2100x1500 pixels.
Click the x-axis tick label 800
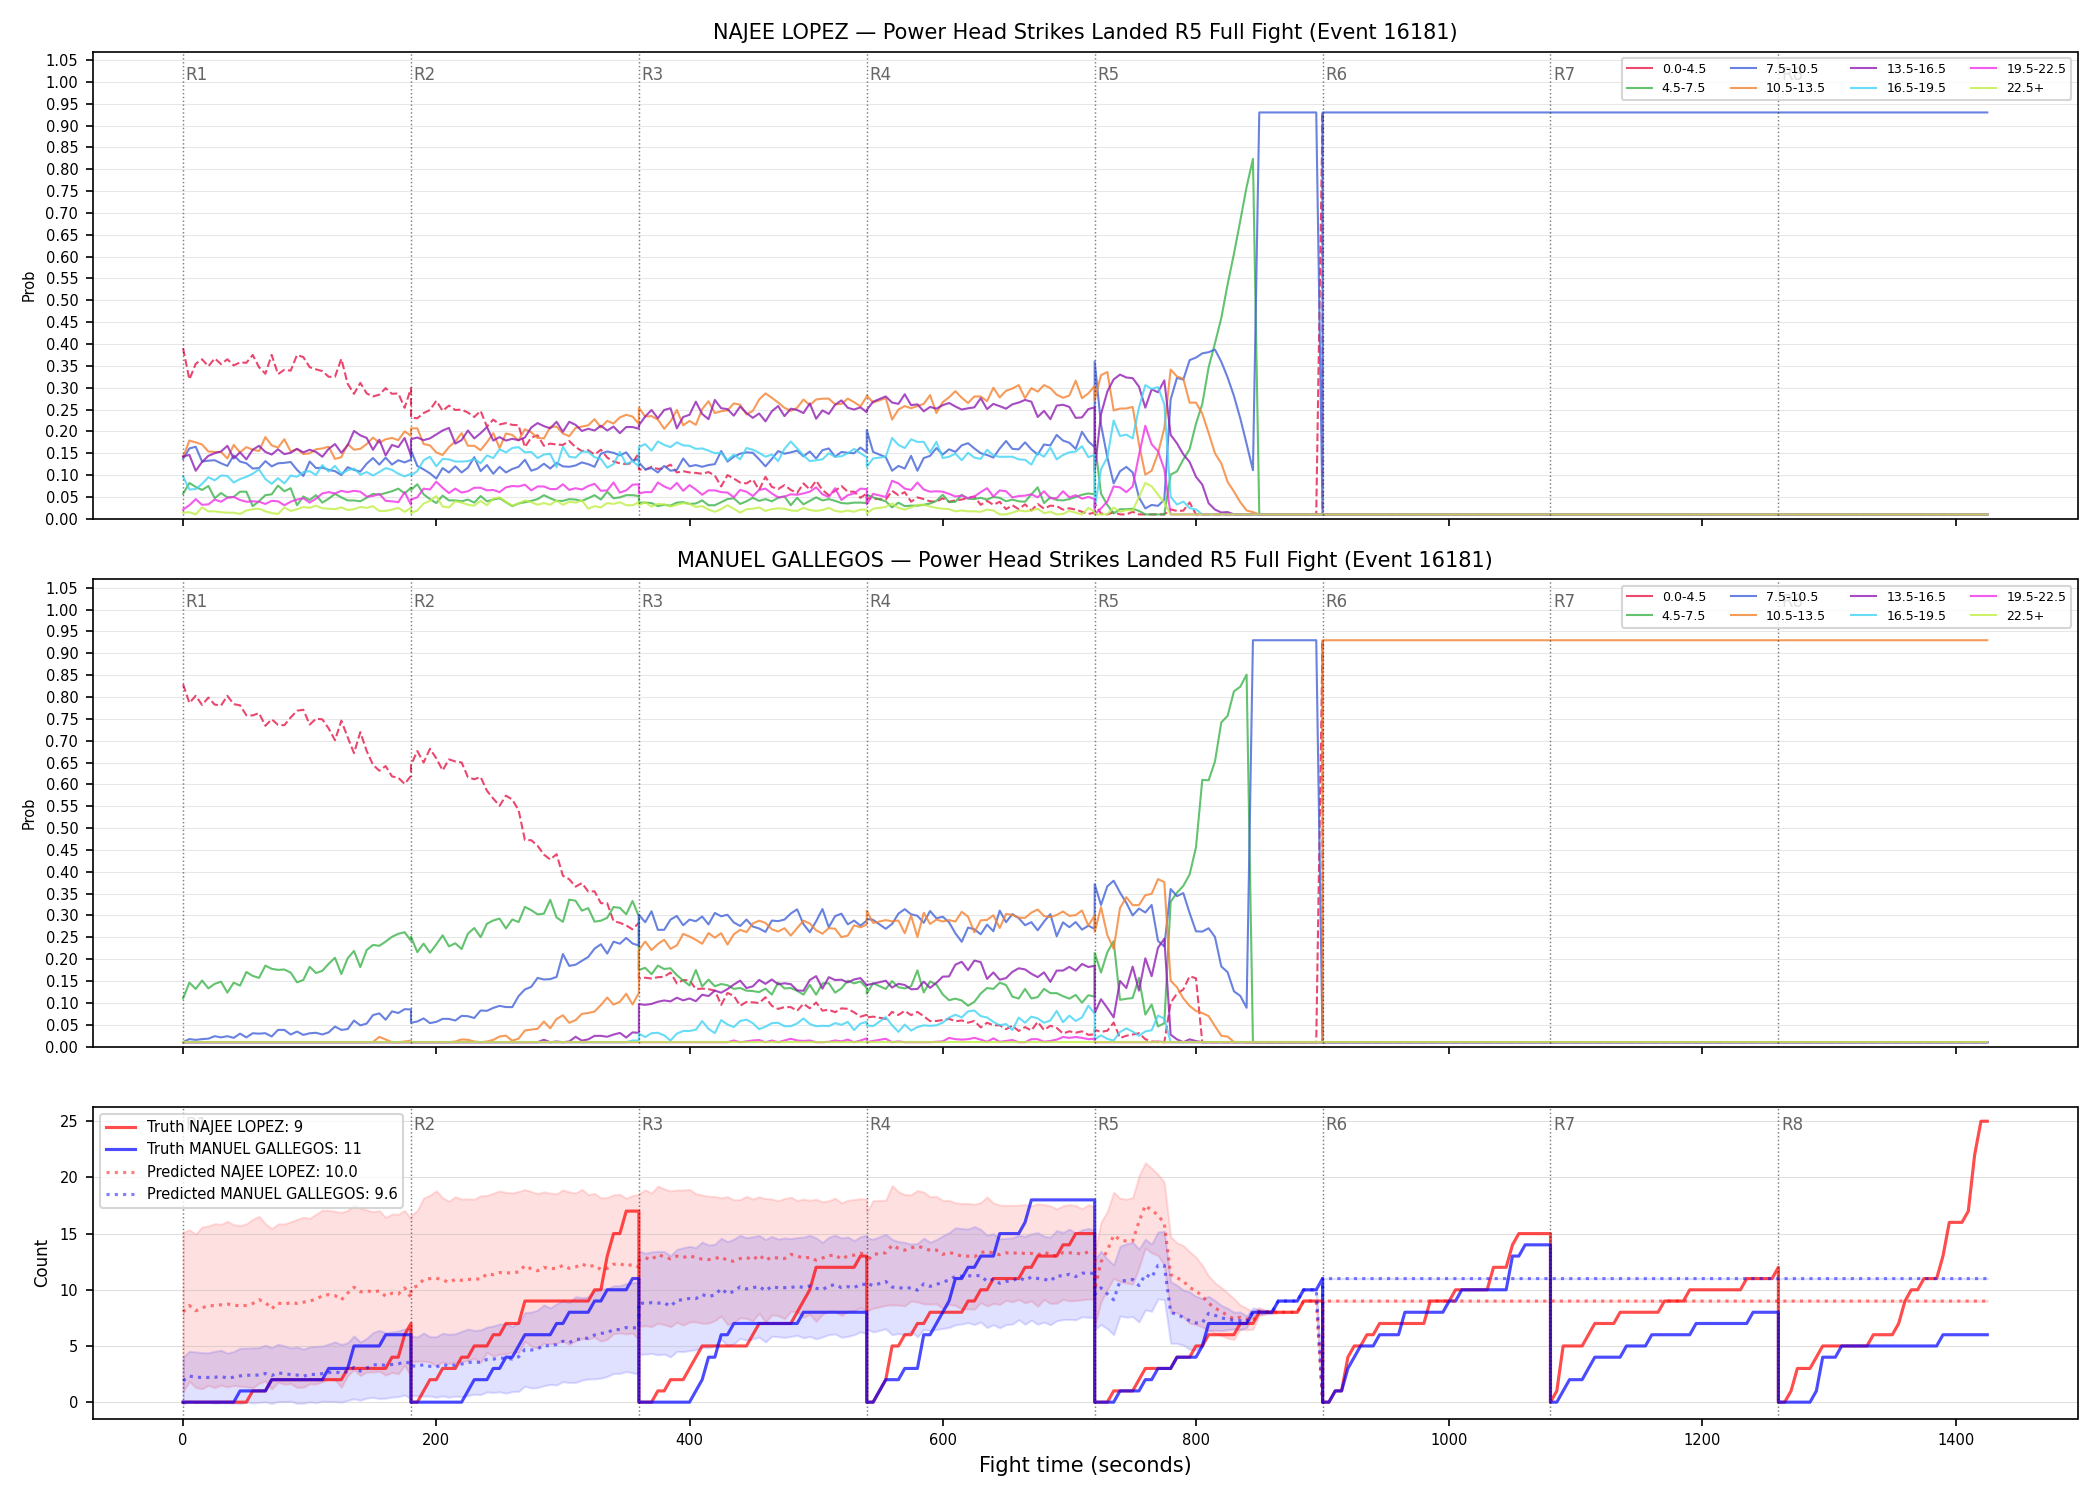1196,1439
